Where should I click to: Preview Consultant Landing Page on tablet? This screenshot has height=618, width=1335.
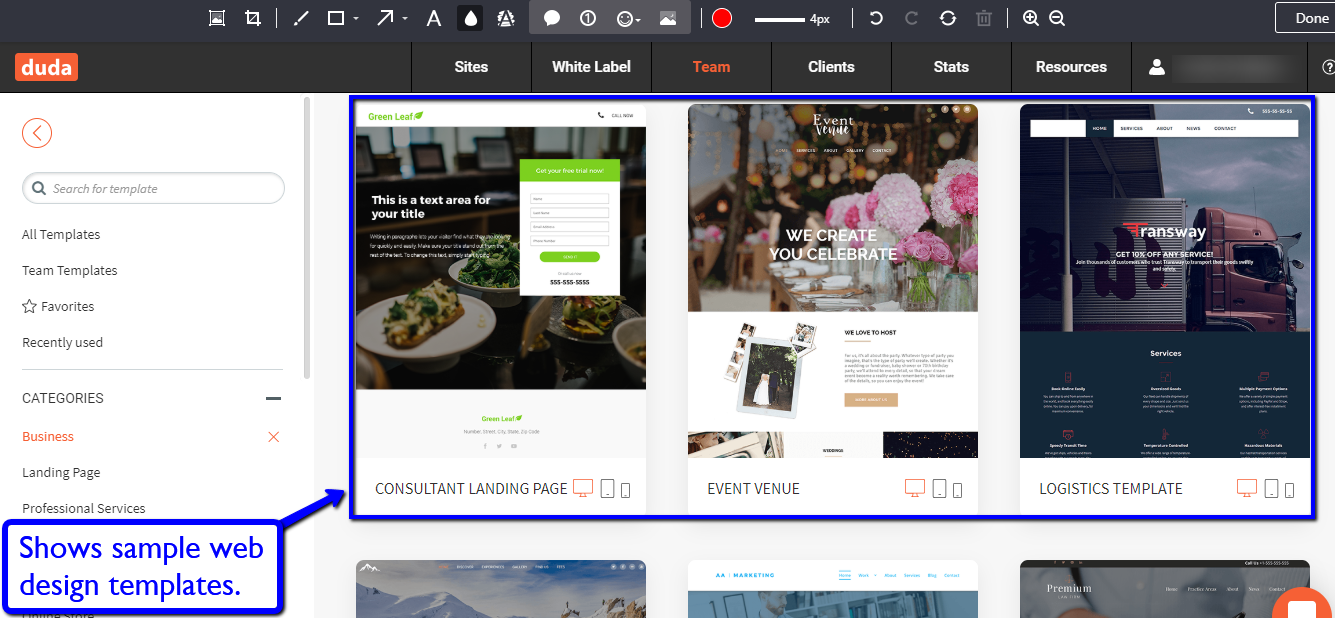[x=607, y=489]
